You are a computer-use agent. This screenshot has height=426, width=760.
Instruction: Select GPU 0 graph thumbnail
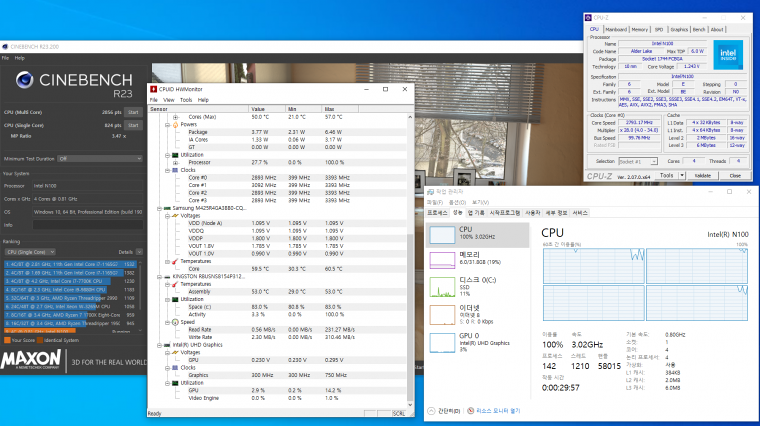pyautogui.click(x=442, y=343)
